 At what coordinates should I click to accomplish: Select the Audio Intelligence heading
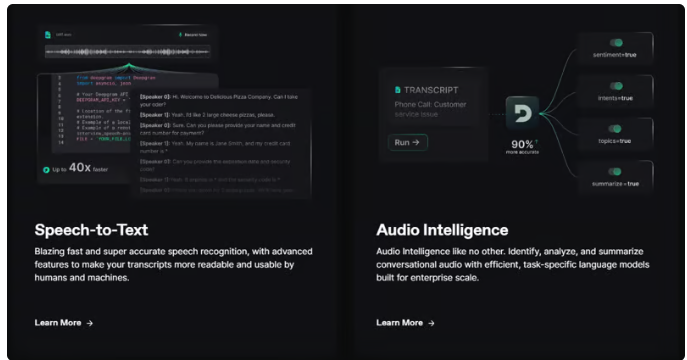point(442,230)
